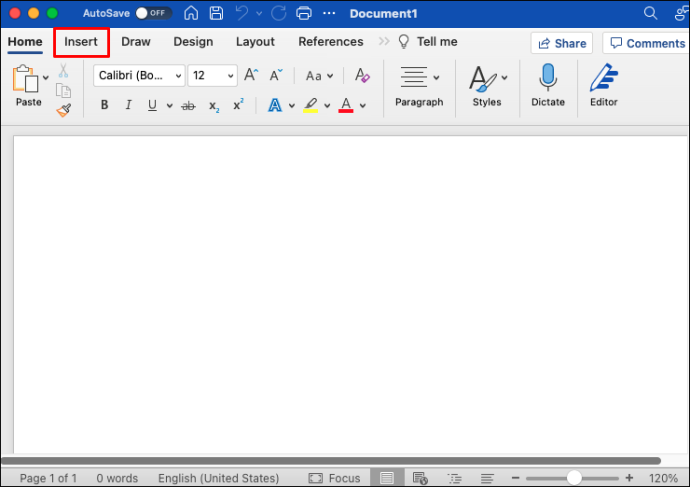Expand the highlight color arrow

click(327, 106)
